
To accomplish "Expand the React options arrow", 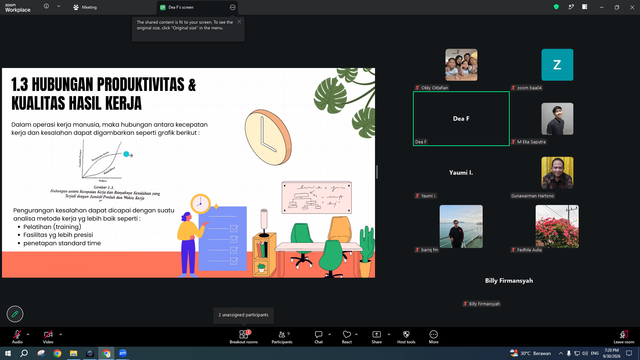I will pos(356,334).
